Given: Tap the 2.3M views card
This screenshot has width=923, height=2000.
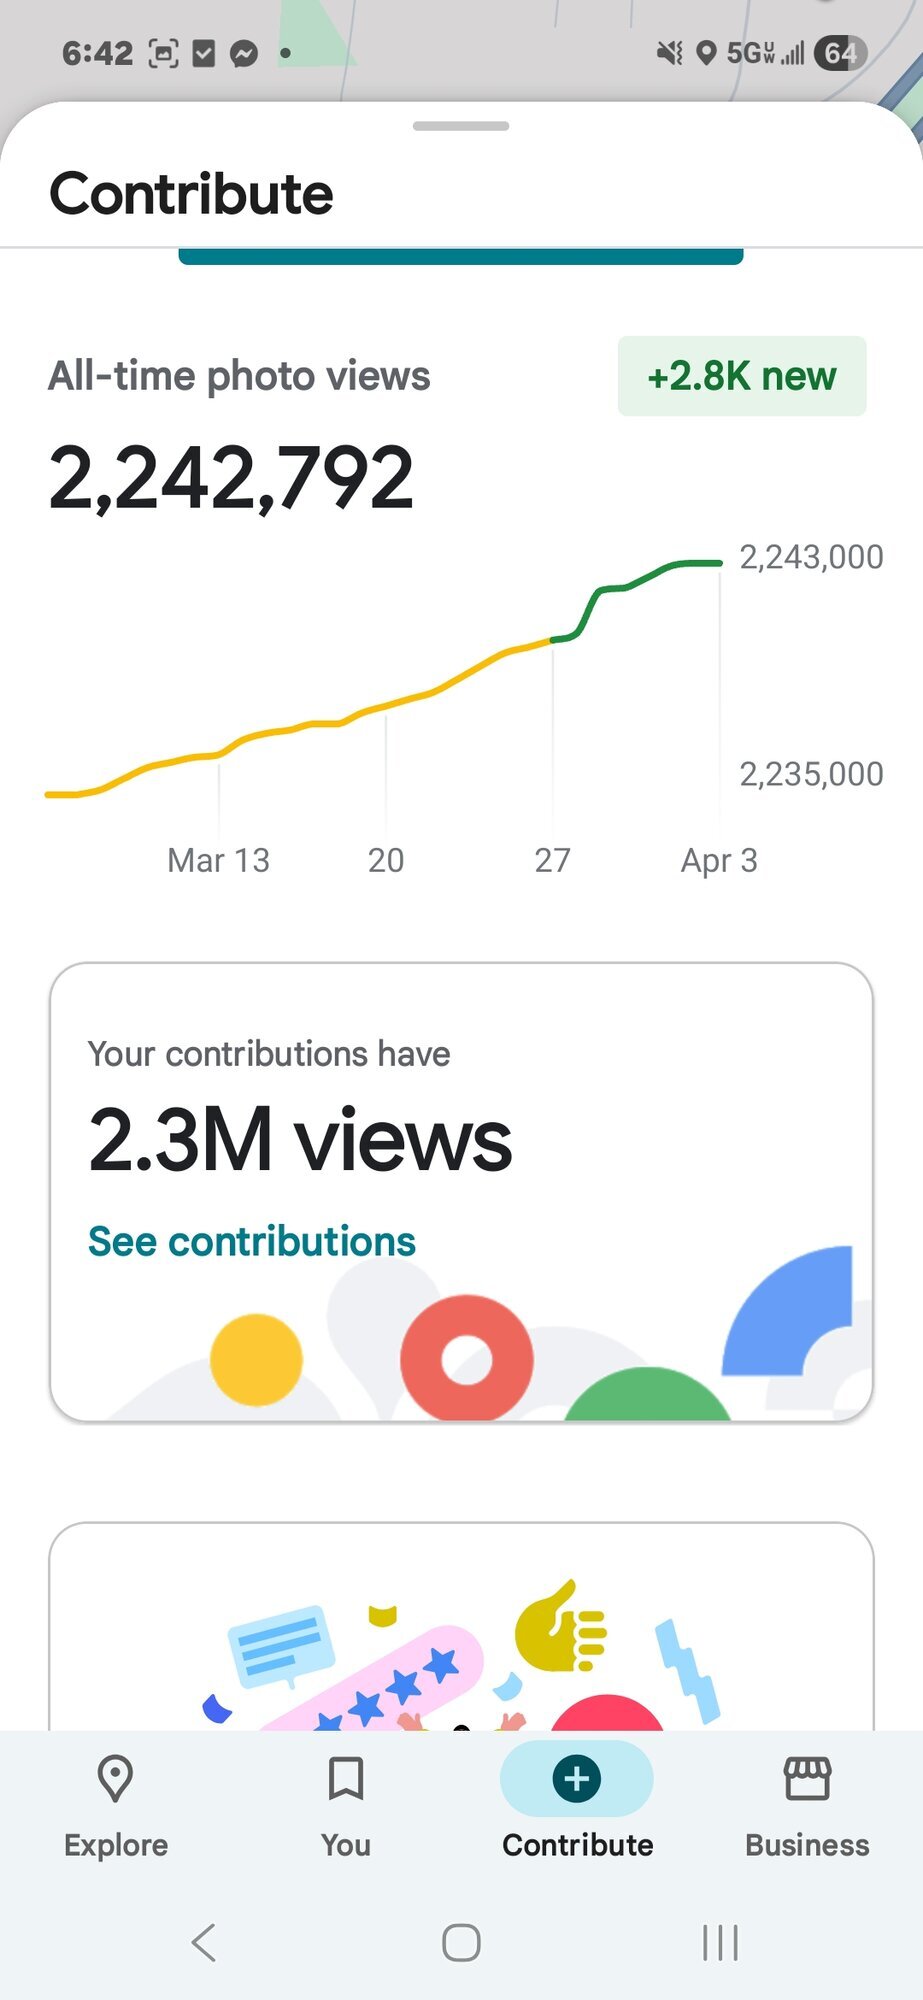Looking at the screenshot, I should (461, 1140).
